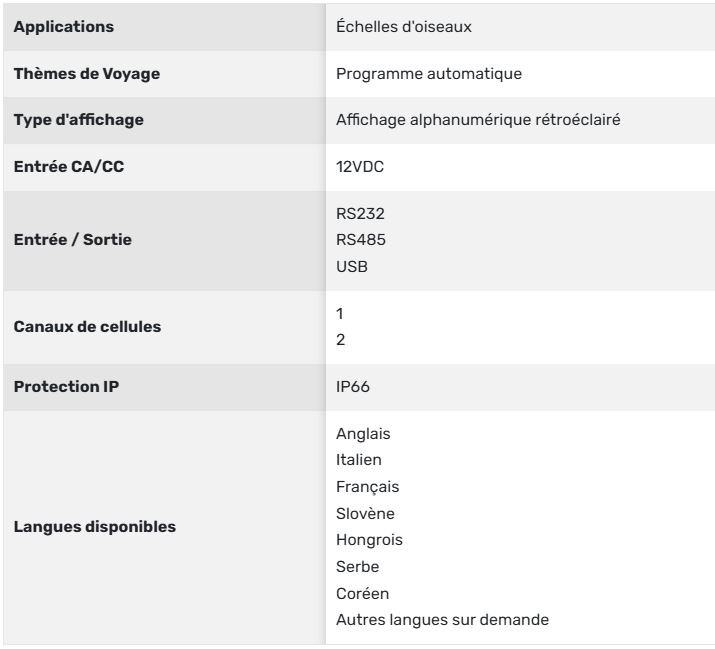Select the RS232 entry
Image resolution: width=715 pixels, height=649 pixels.
[360, 213]
